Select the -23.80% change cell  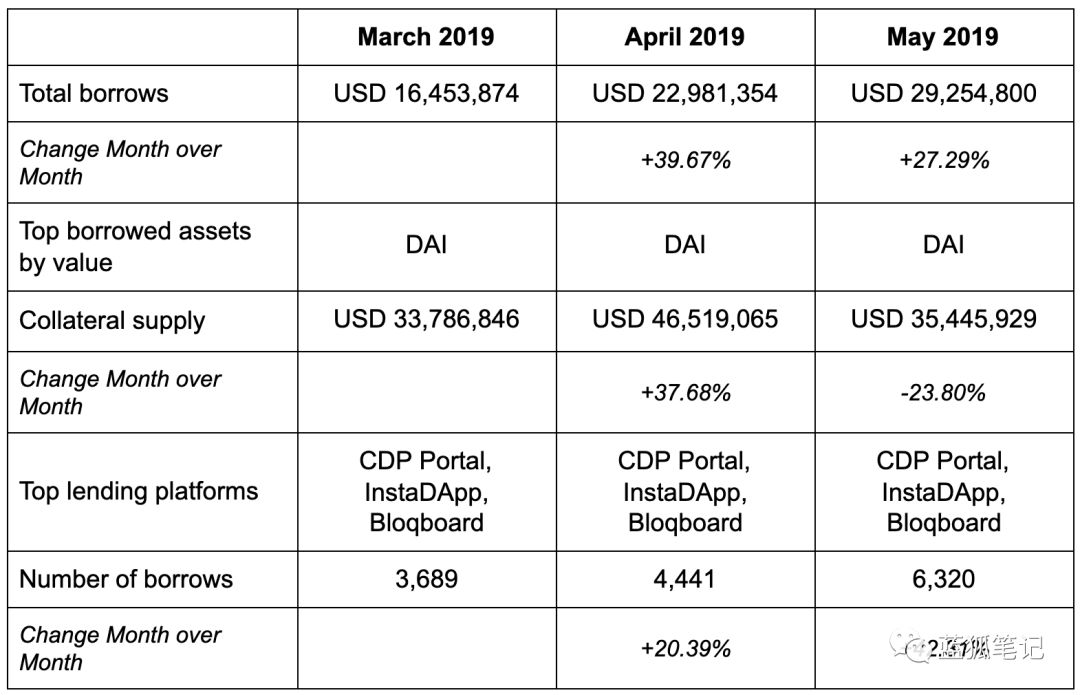pos(943,393)
